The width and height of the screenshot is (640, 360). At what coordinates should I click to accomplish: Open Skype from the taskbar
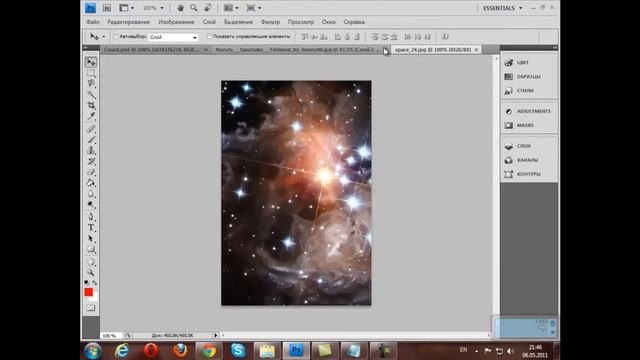tap(238, 351)
